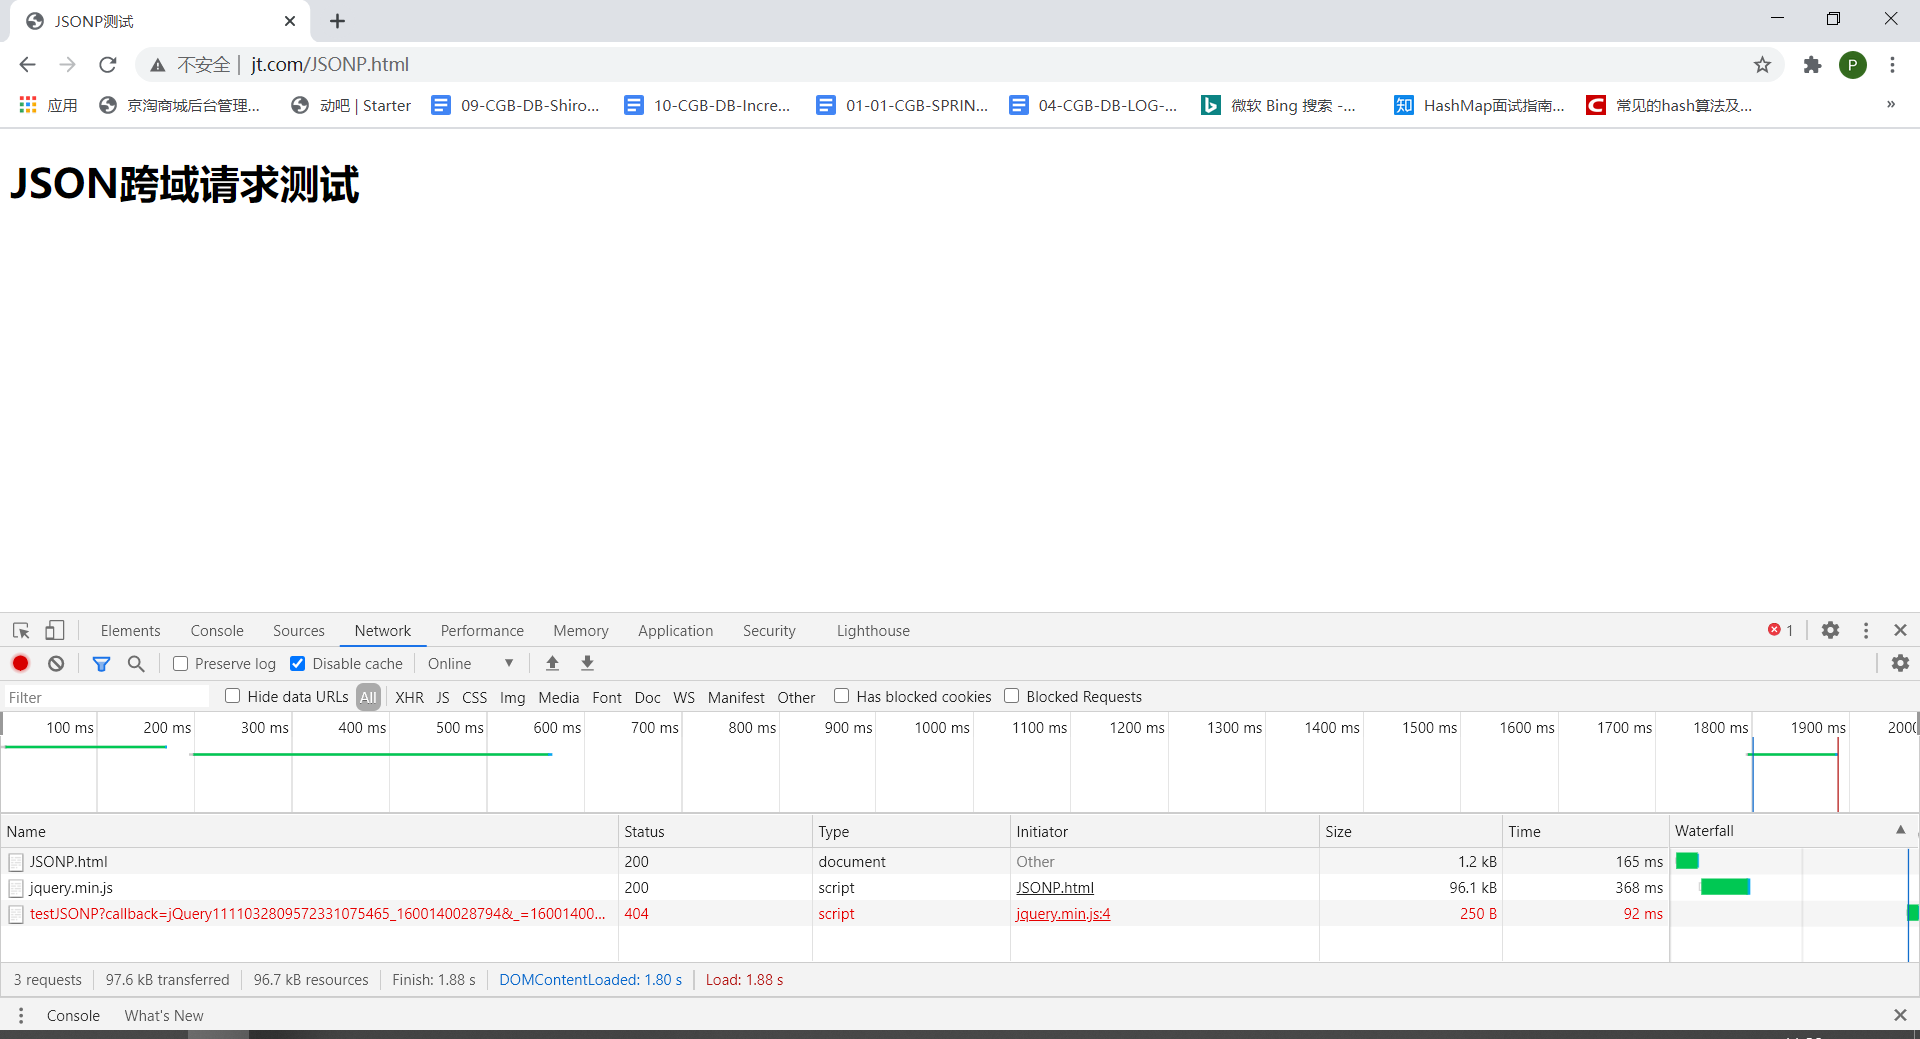Switch to the Elements tab
Screen dimensions: 1920x1039
point(130,630)
